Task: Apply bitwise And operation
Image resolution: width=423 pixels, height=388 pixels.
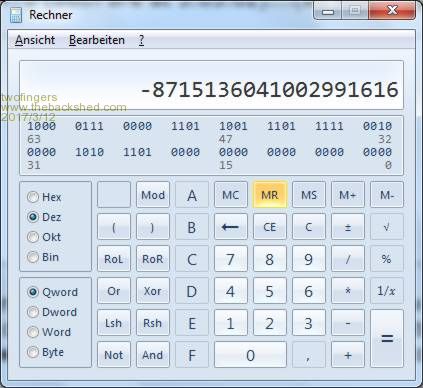Action: click(x=153, y=355)
